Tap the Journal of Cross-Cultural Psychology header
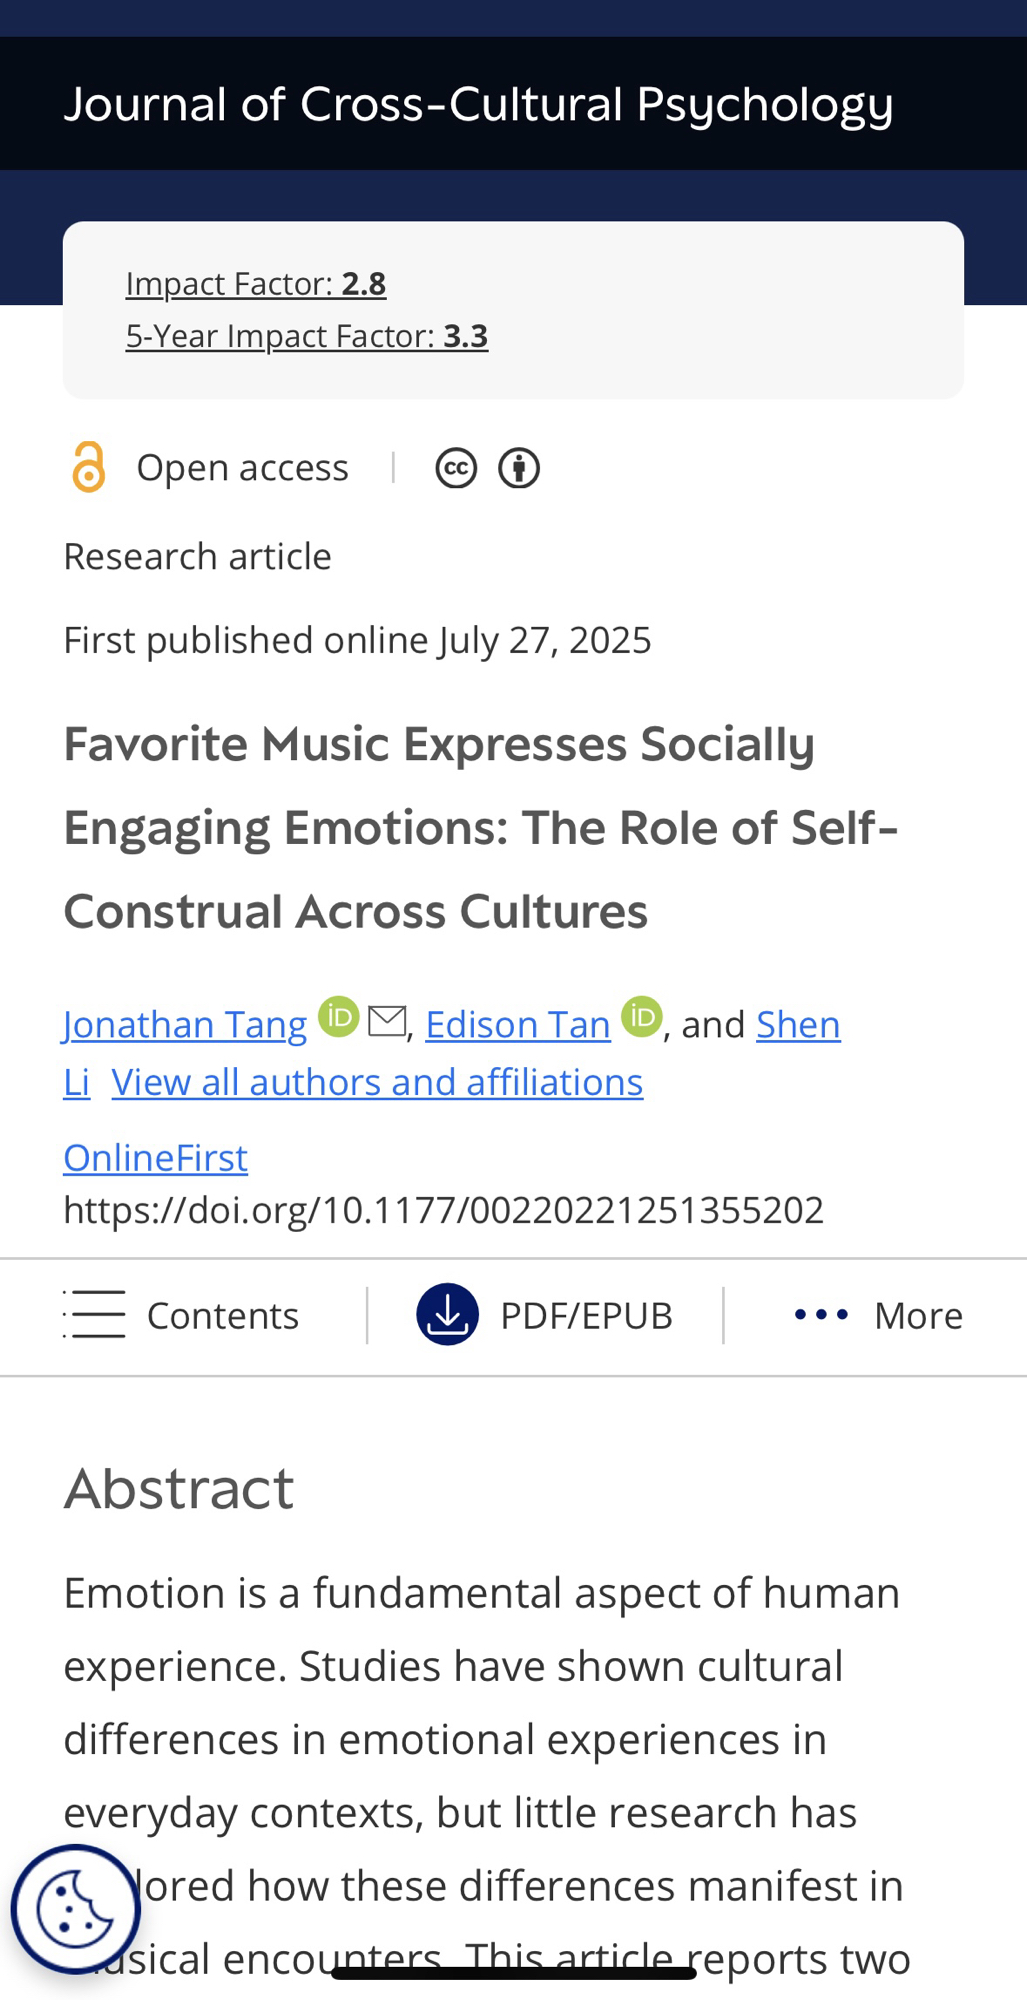The image size is (1027, 2000). point(479,104)
